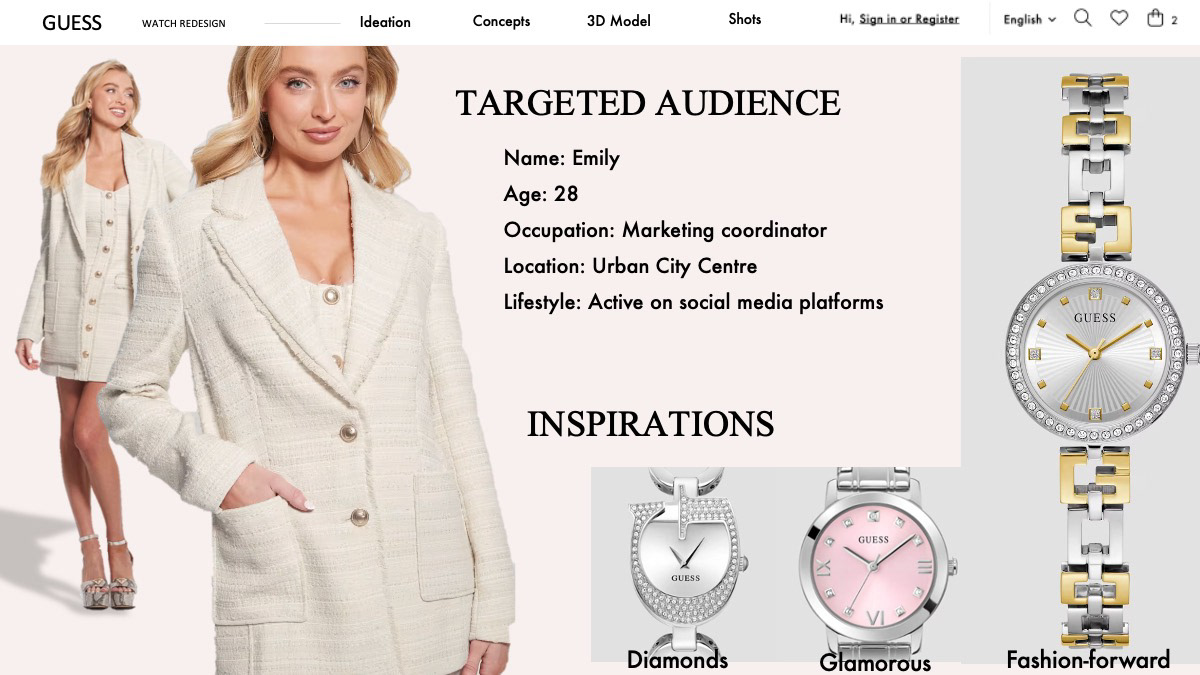Click the Glamorous caption text
Screen dimensions: 1200x675
(x=875, y=663)
